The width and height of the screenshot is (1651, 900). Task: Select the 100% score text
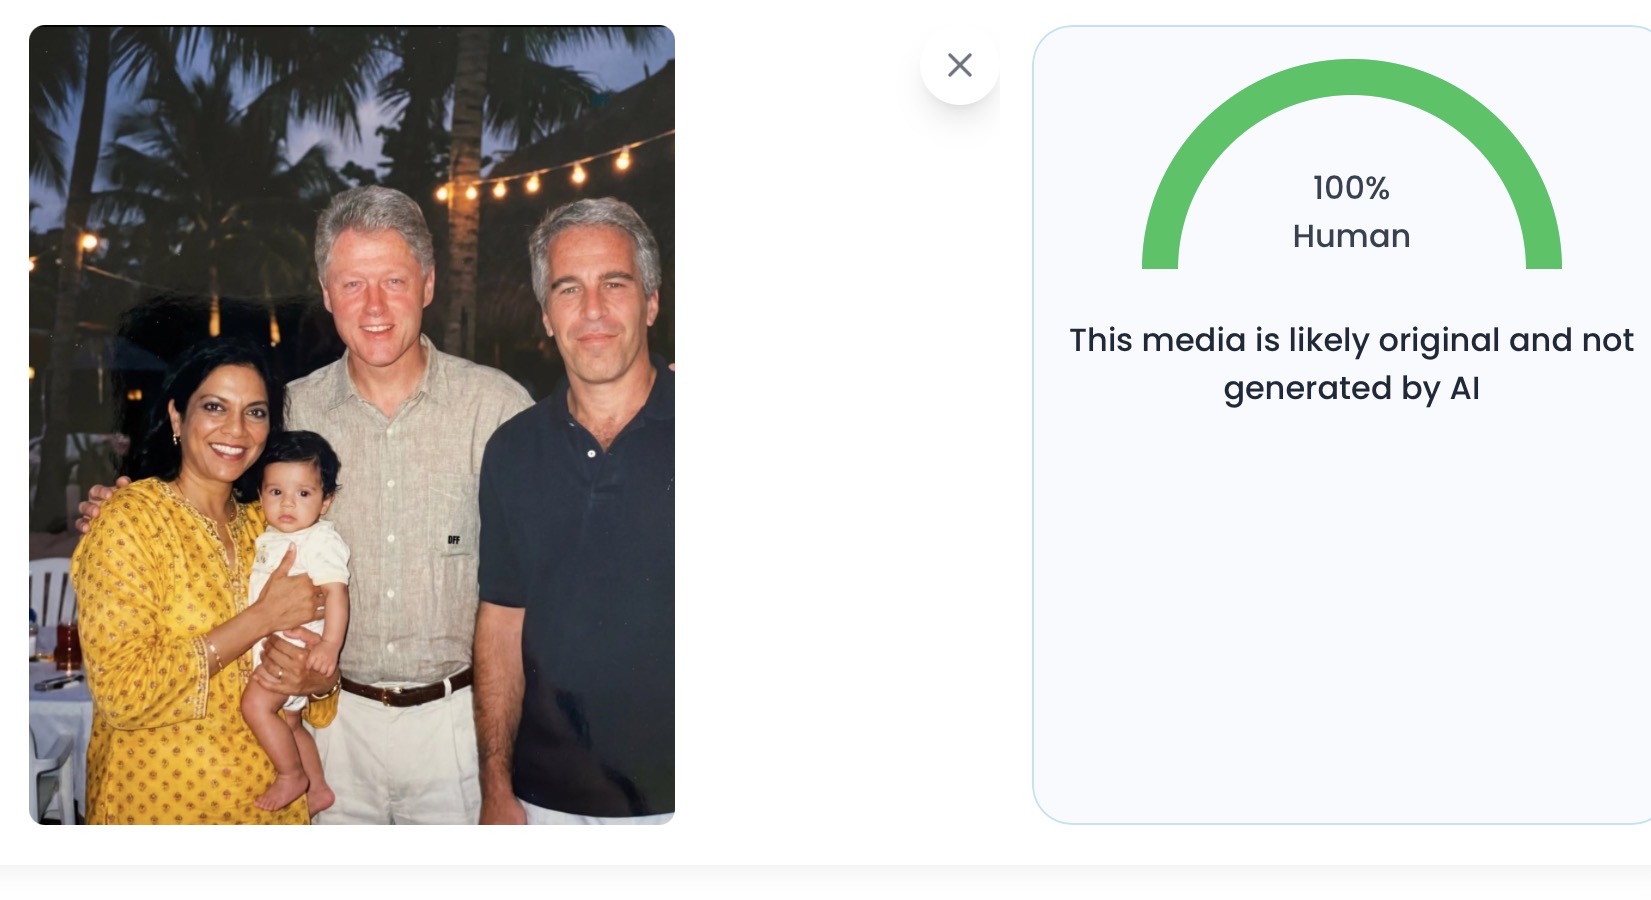(x=1351, y=188)
